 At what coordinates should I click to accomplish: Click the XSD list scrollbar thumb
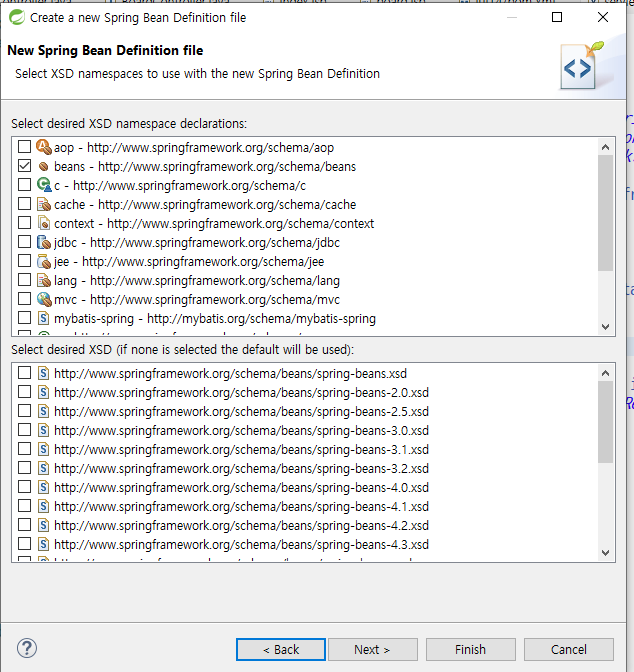point(605,422)
